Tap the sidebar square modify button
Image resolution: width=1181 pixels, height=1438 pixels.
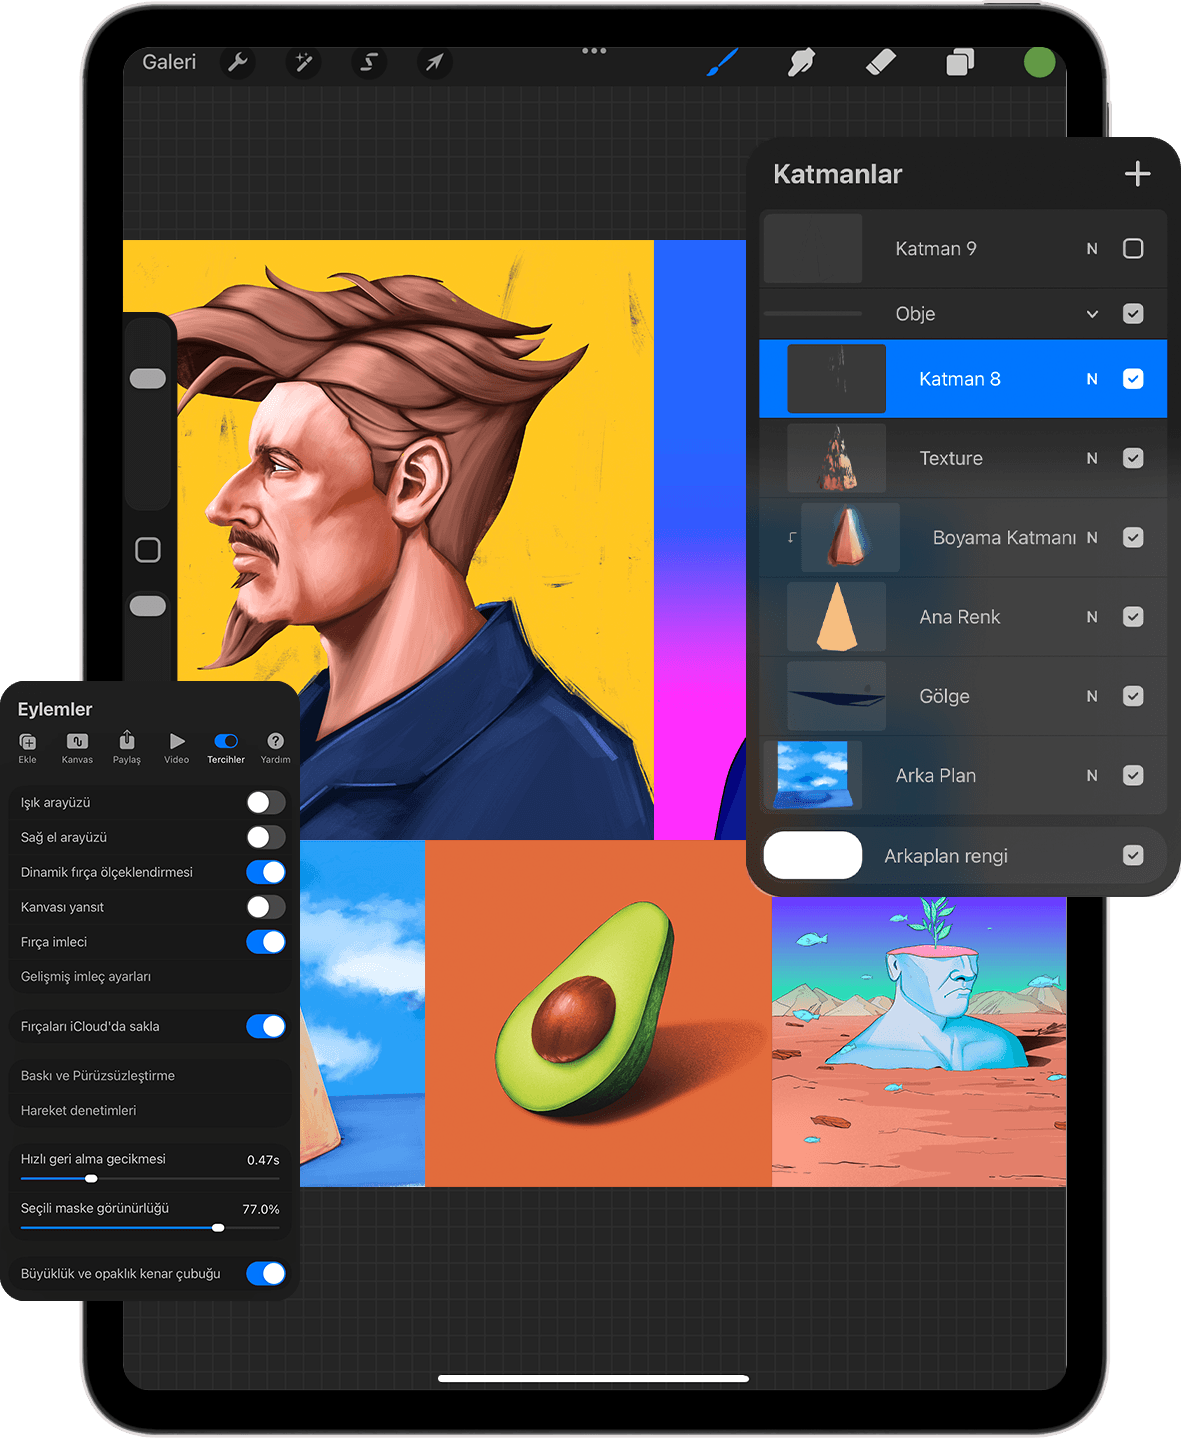[148, 550]
